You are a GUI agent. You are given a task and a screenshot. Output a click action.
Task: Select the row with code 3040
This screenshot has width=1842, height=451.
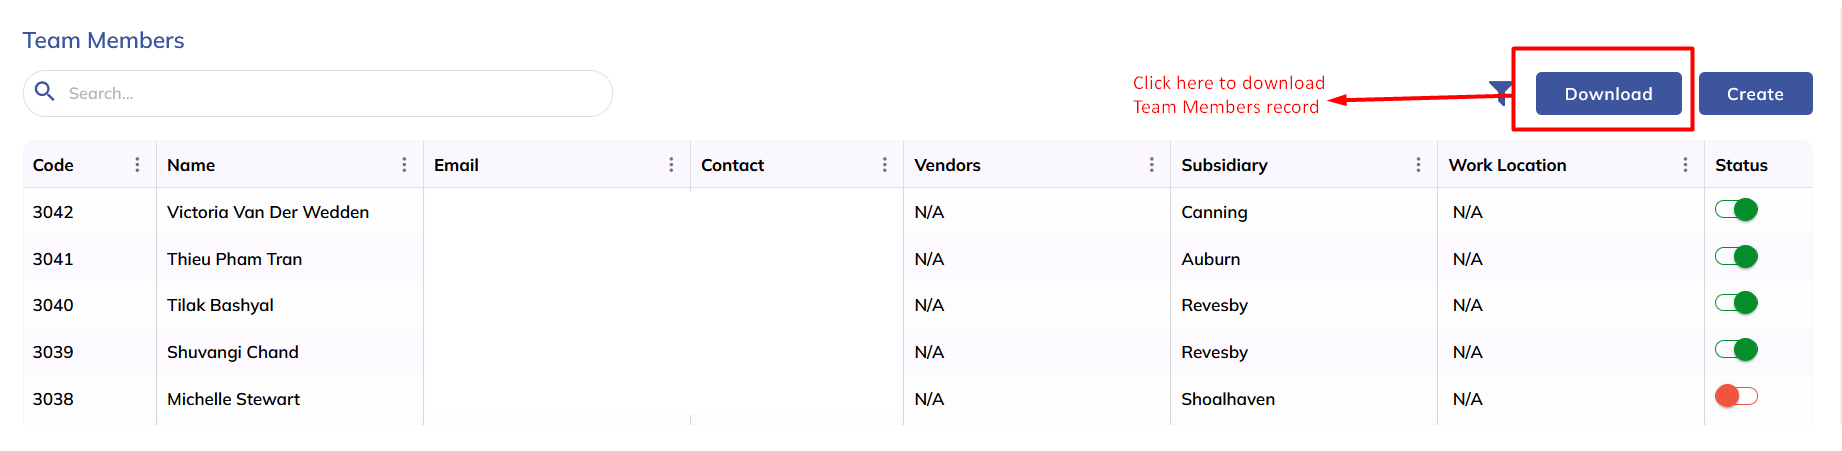(53, 305)
